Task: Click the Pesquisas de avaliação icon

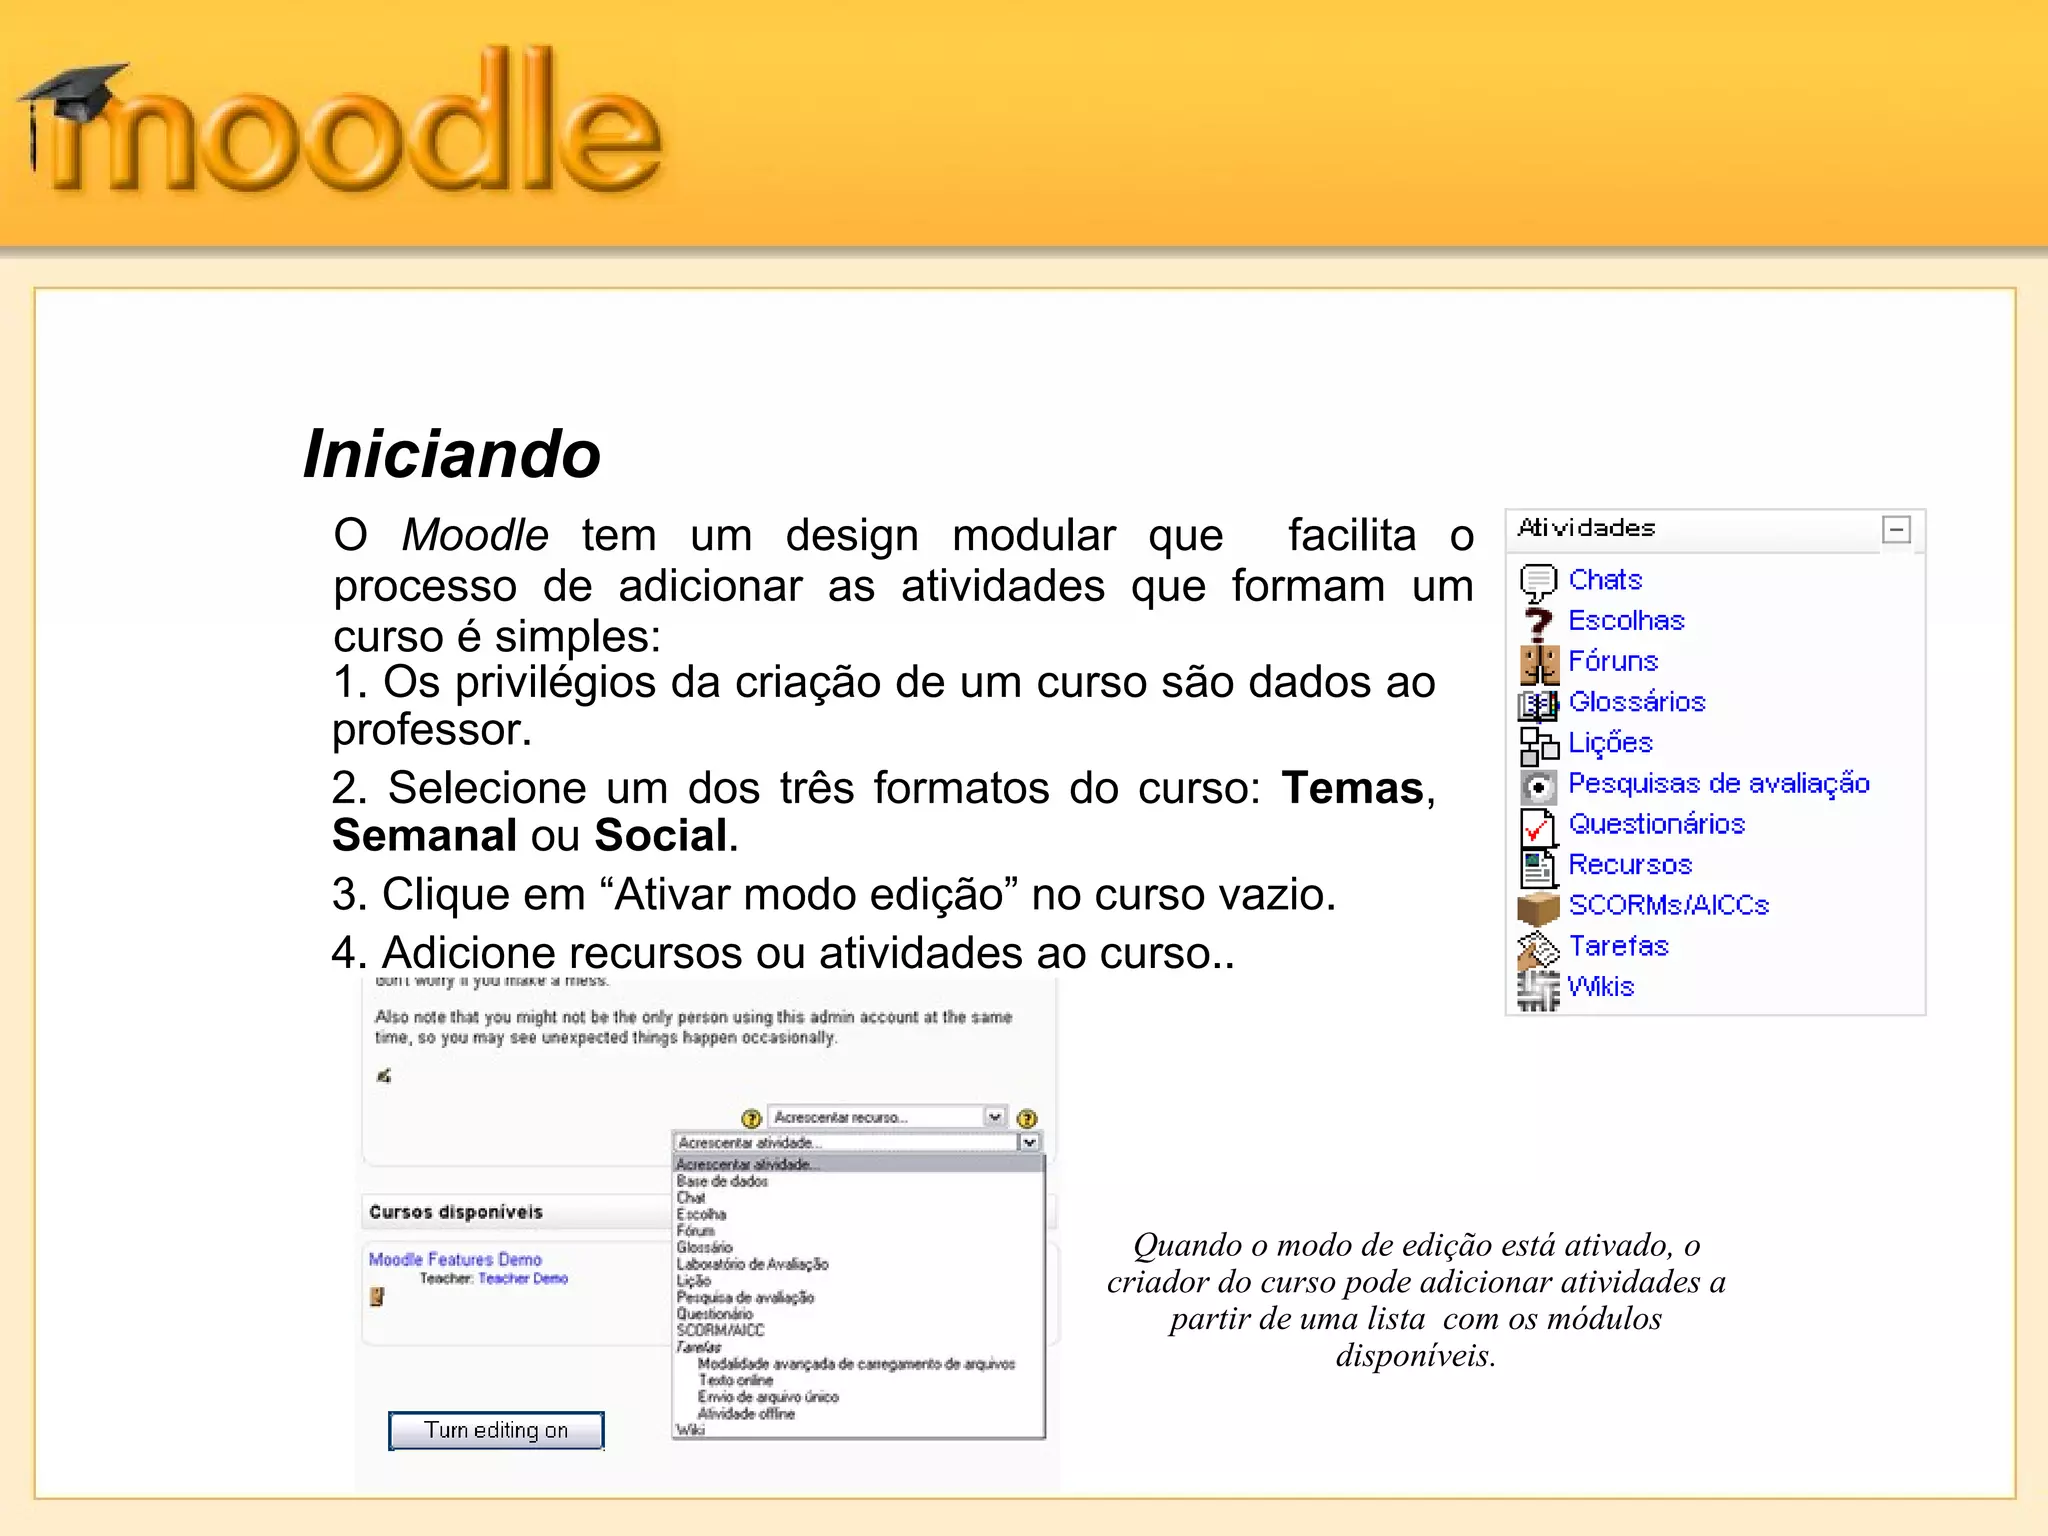Action: tap(1538, 786)
